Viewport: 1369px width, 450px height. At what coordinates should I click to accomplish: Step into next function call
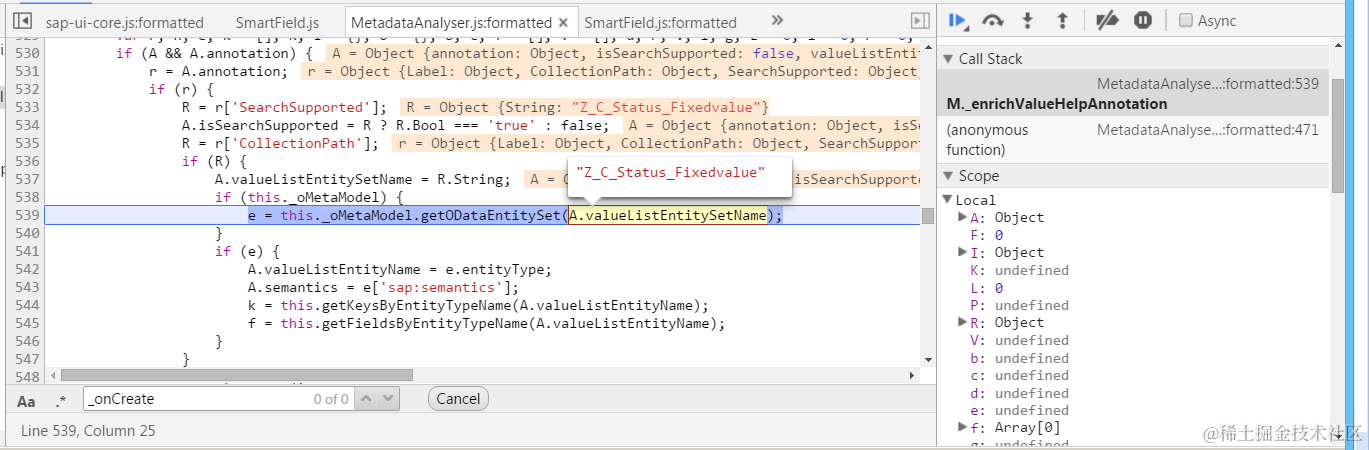click(1027, 20)
